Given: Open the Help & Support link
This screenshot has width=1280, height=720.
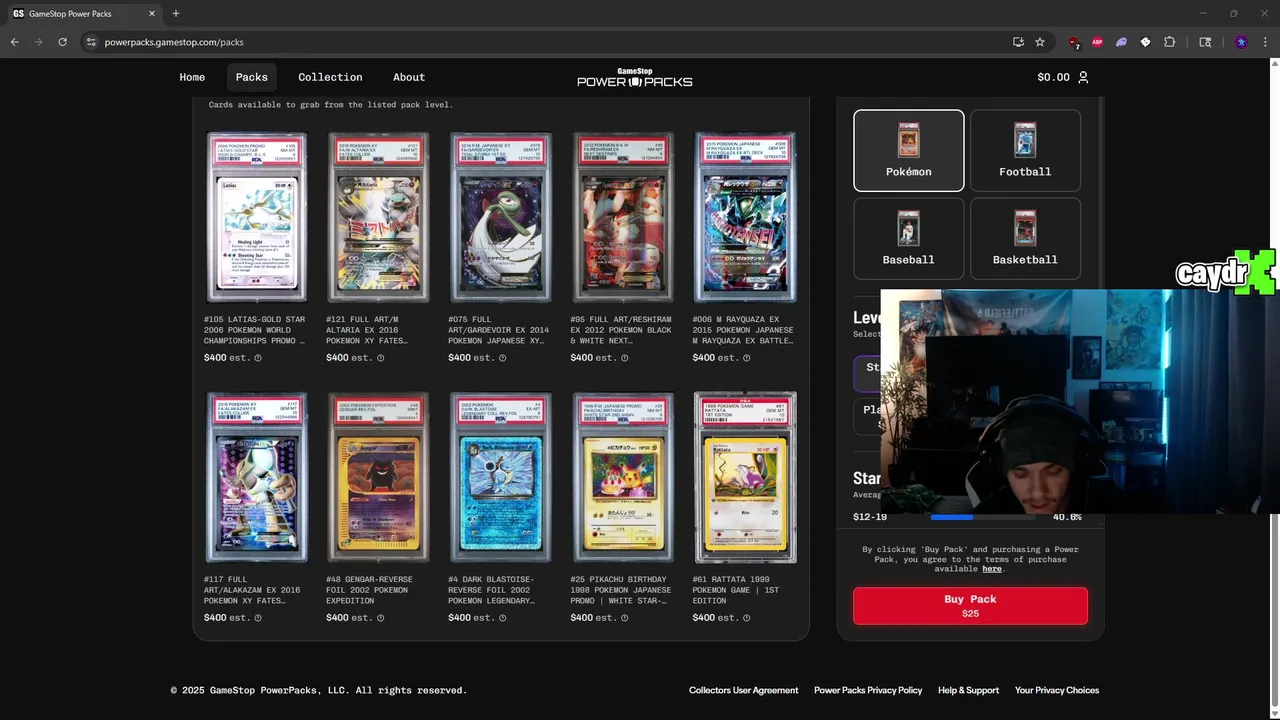Looking at the screenshot, I should click(968, 690).
